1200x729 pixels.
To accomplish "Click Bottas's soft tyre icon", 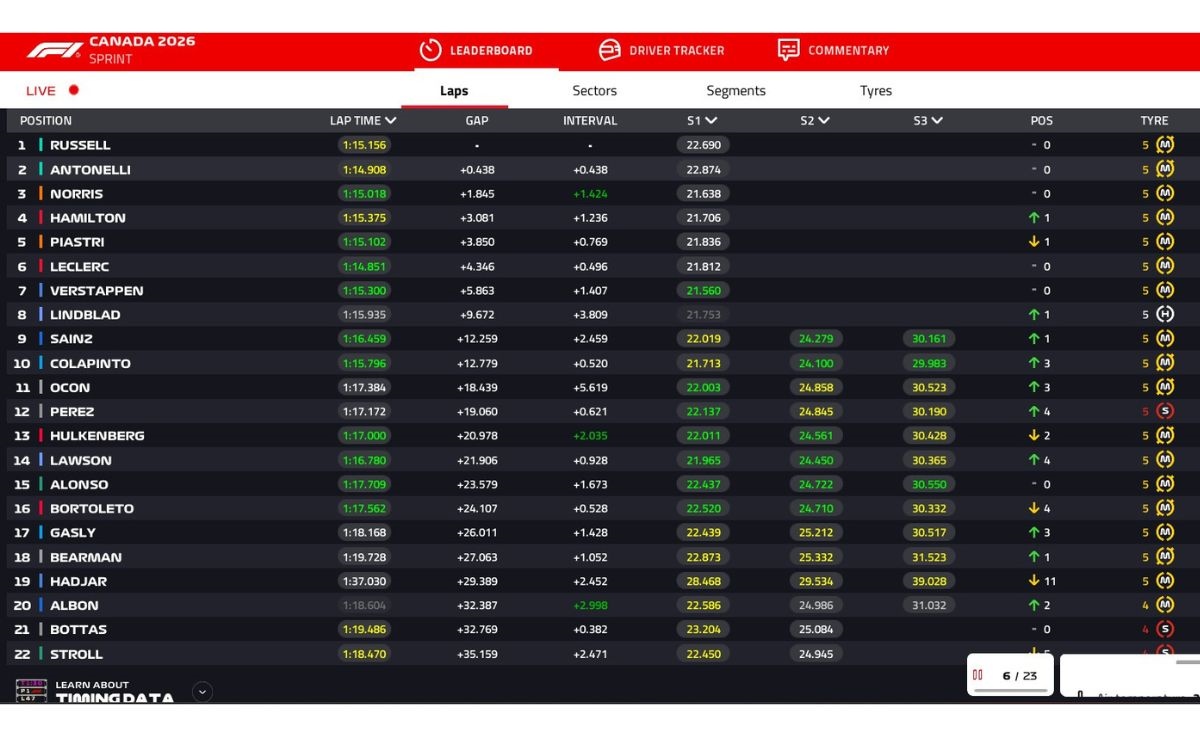I will [1165, 629].
